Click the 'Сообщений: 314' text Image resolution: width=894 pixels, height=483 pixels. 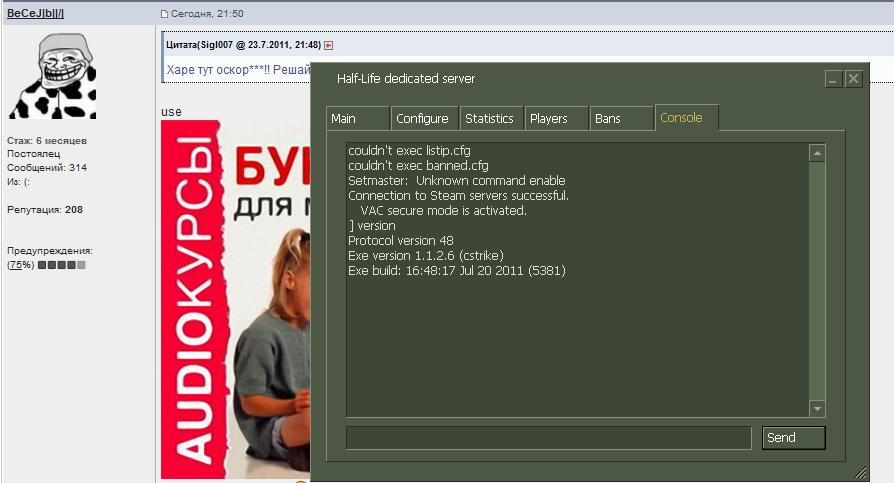(47, 168)
